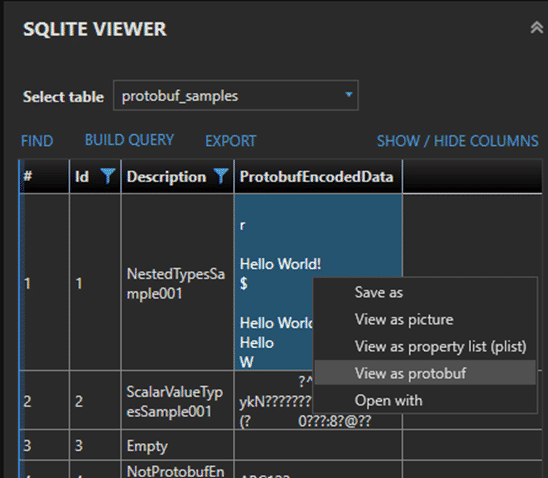Image resolution: width=548 pixels, height=478 pixels.
Task: Select the Empty description cell
Action: tap(177, 445)
